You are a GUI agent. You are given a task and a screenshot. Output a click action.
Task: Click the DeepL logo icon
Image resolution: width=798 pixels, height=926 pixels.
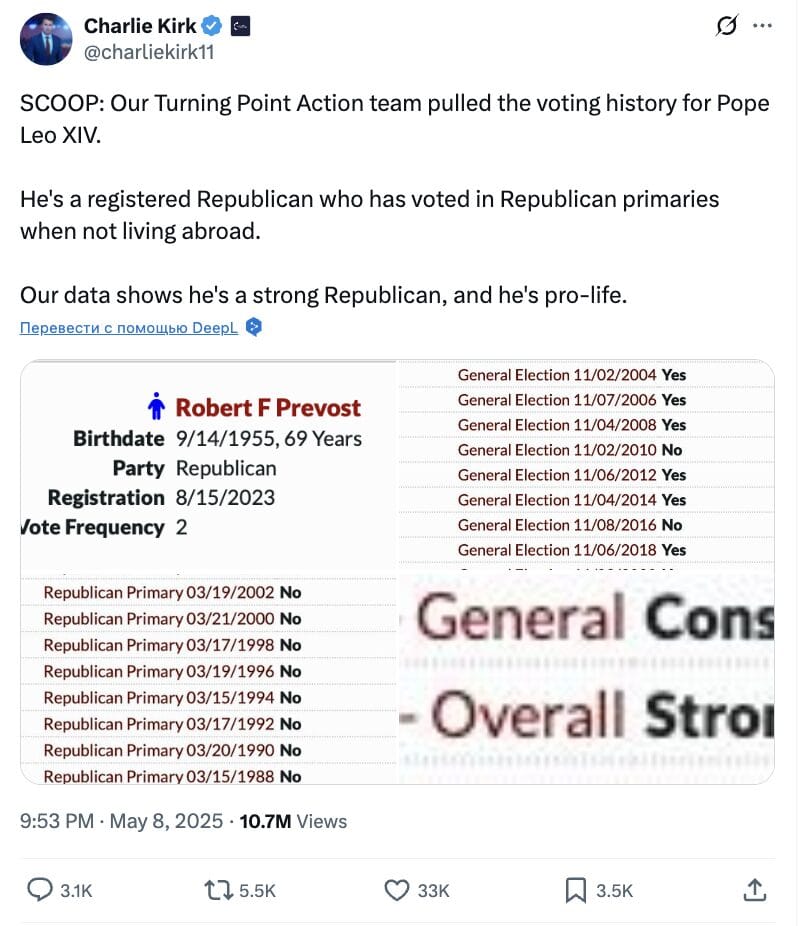click(x=254, y=327)
